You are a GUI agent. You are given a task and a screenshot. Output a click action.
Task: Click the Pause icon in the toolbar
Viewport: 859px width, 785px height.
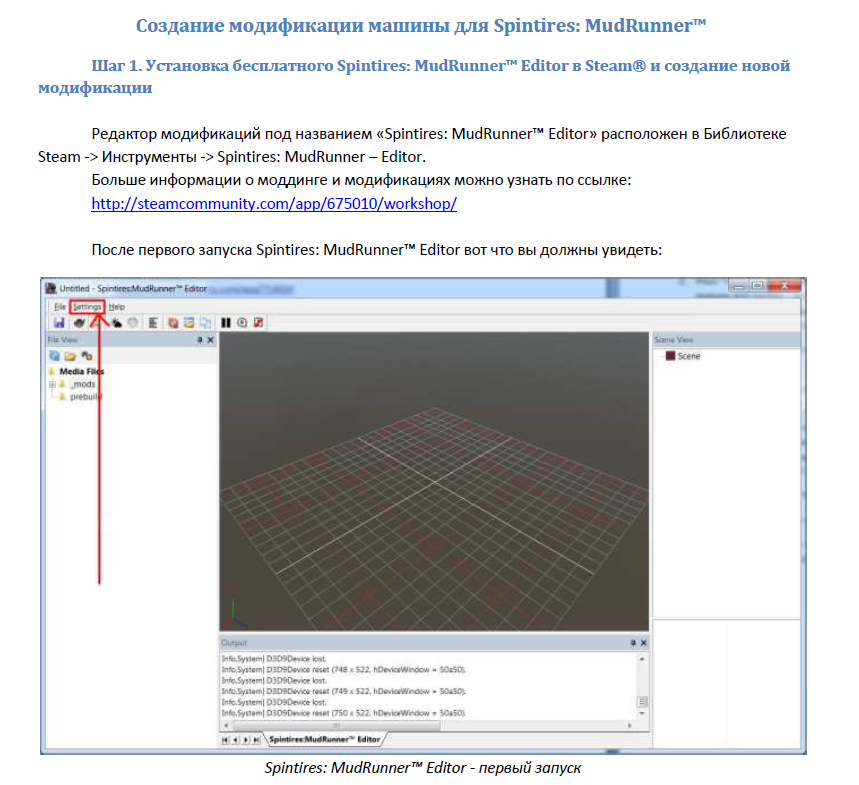click(226, 323)
